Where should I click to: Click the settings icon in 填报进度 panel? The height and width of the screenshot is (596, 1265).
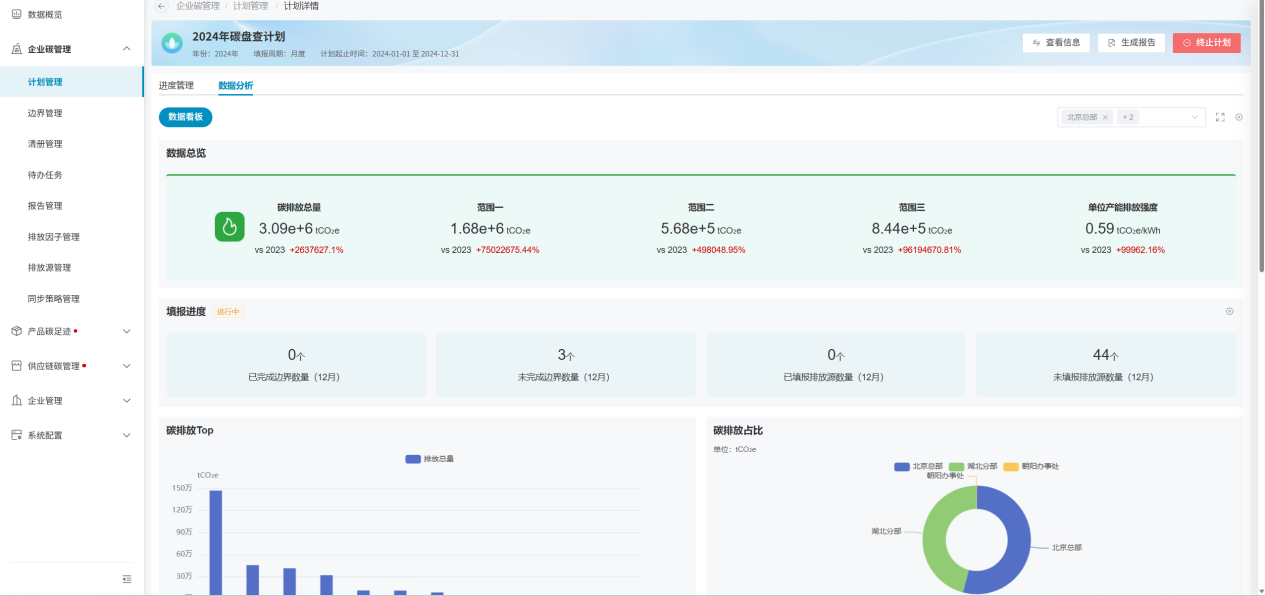(x=1230, y=311)
